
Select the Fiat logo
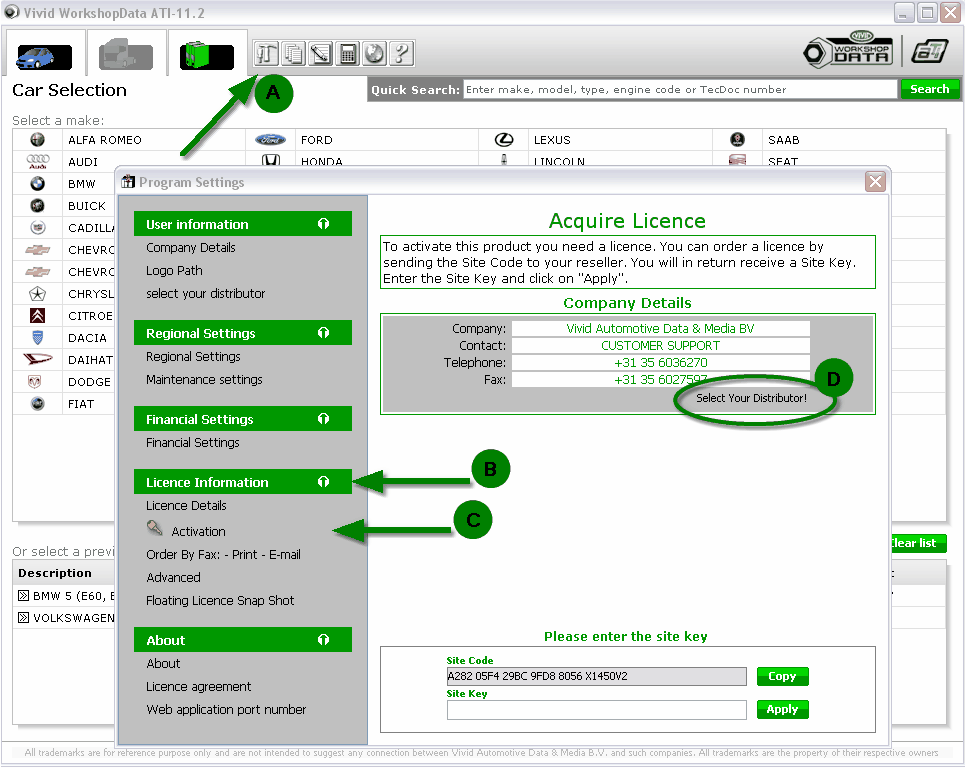coord(38,404)
